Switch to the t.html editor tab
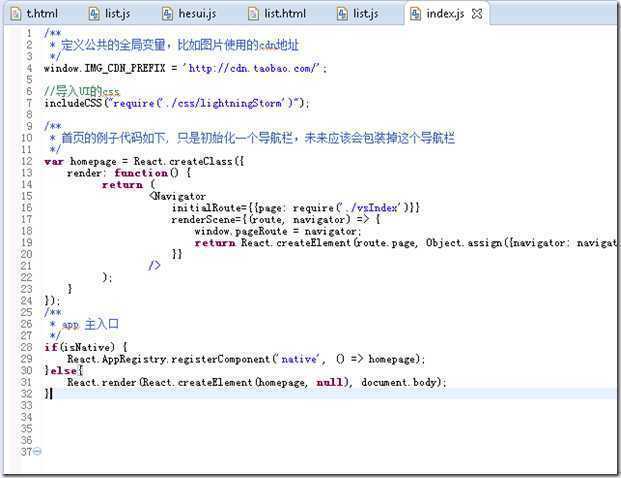Image resolution: width=621 pixels, height=478 pixels. point(35,14)
